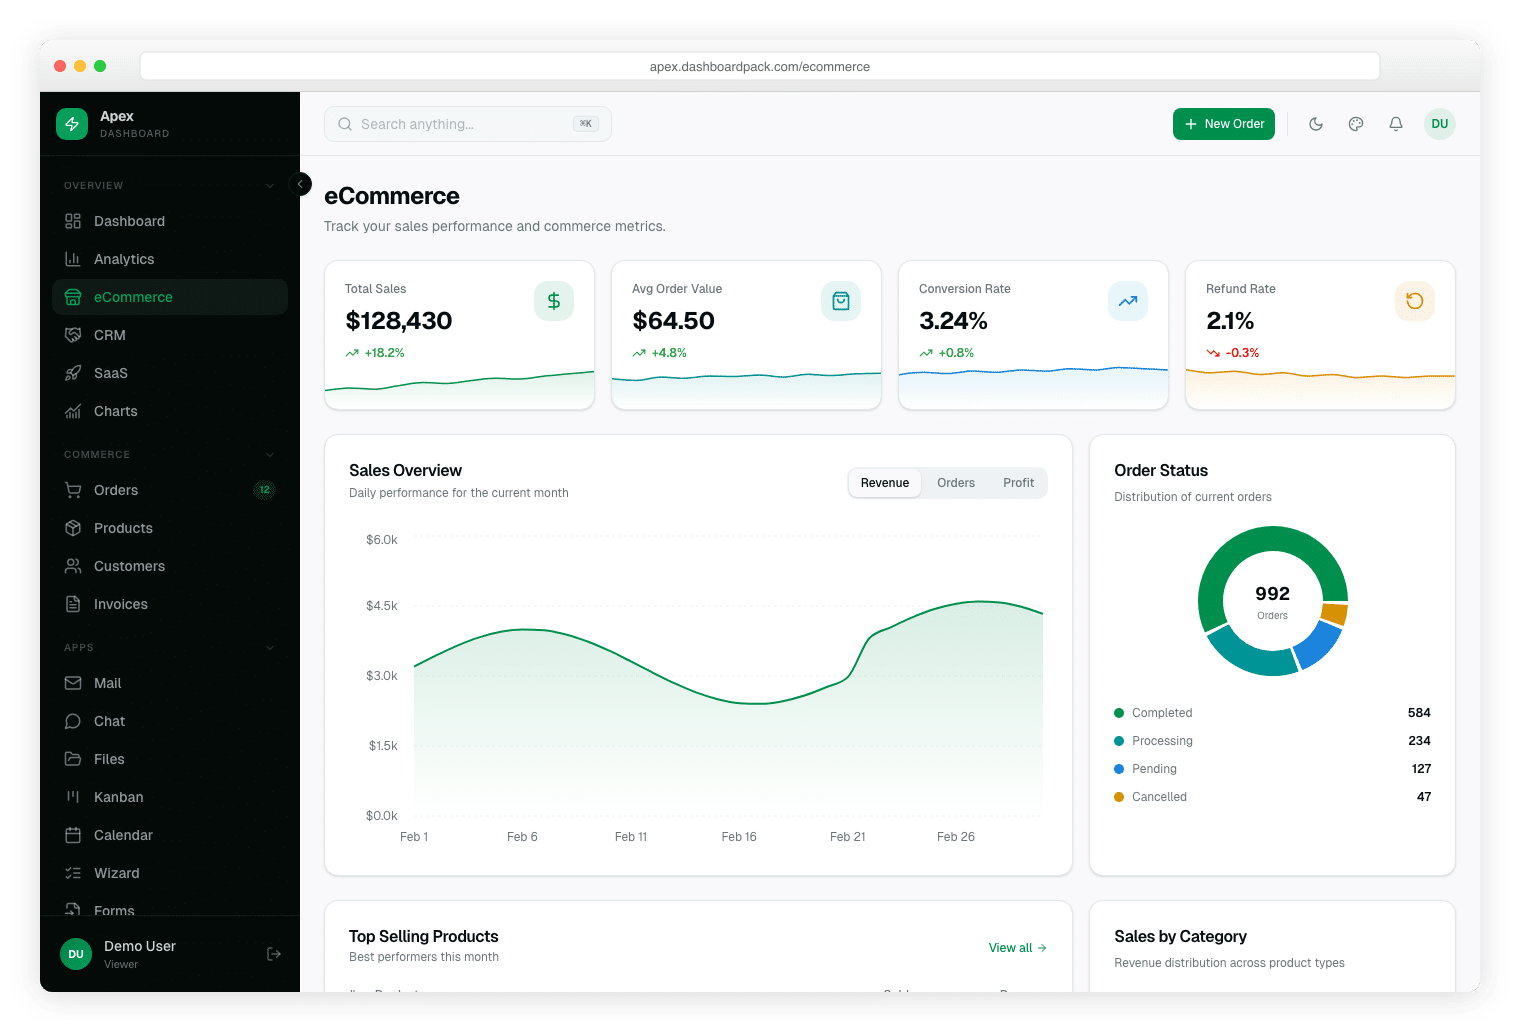Toggle dark mode with the moon icon
1520x1032 pixels.
point(1316,123)
